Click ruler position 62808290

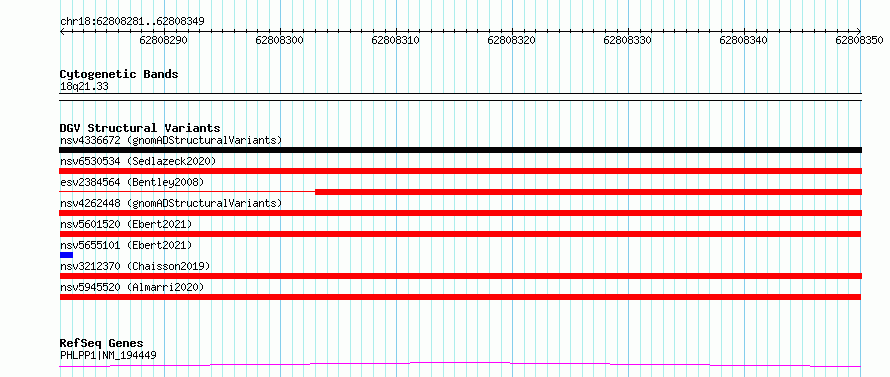164,40
